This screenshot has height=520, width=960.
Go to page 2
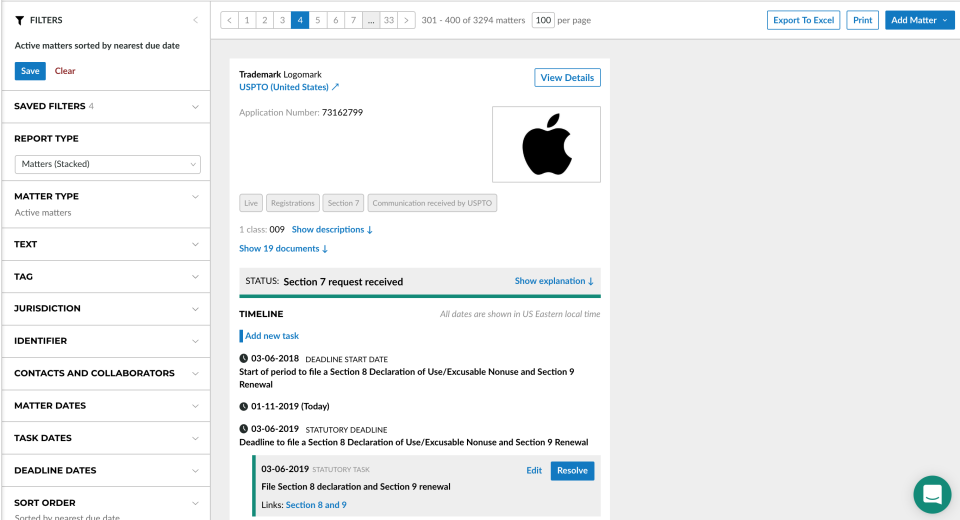(264, 20)
